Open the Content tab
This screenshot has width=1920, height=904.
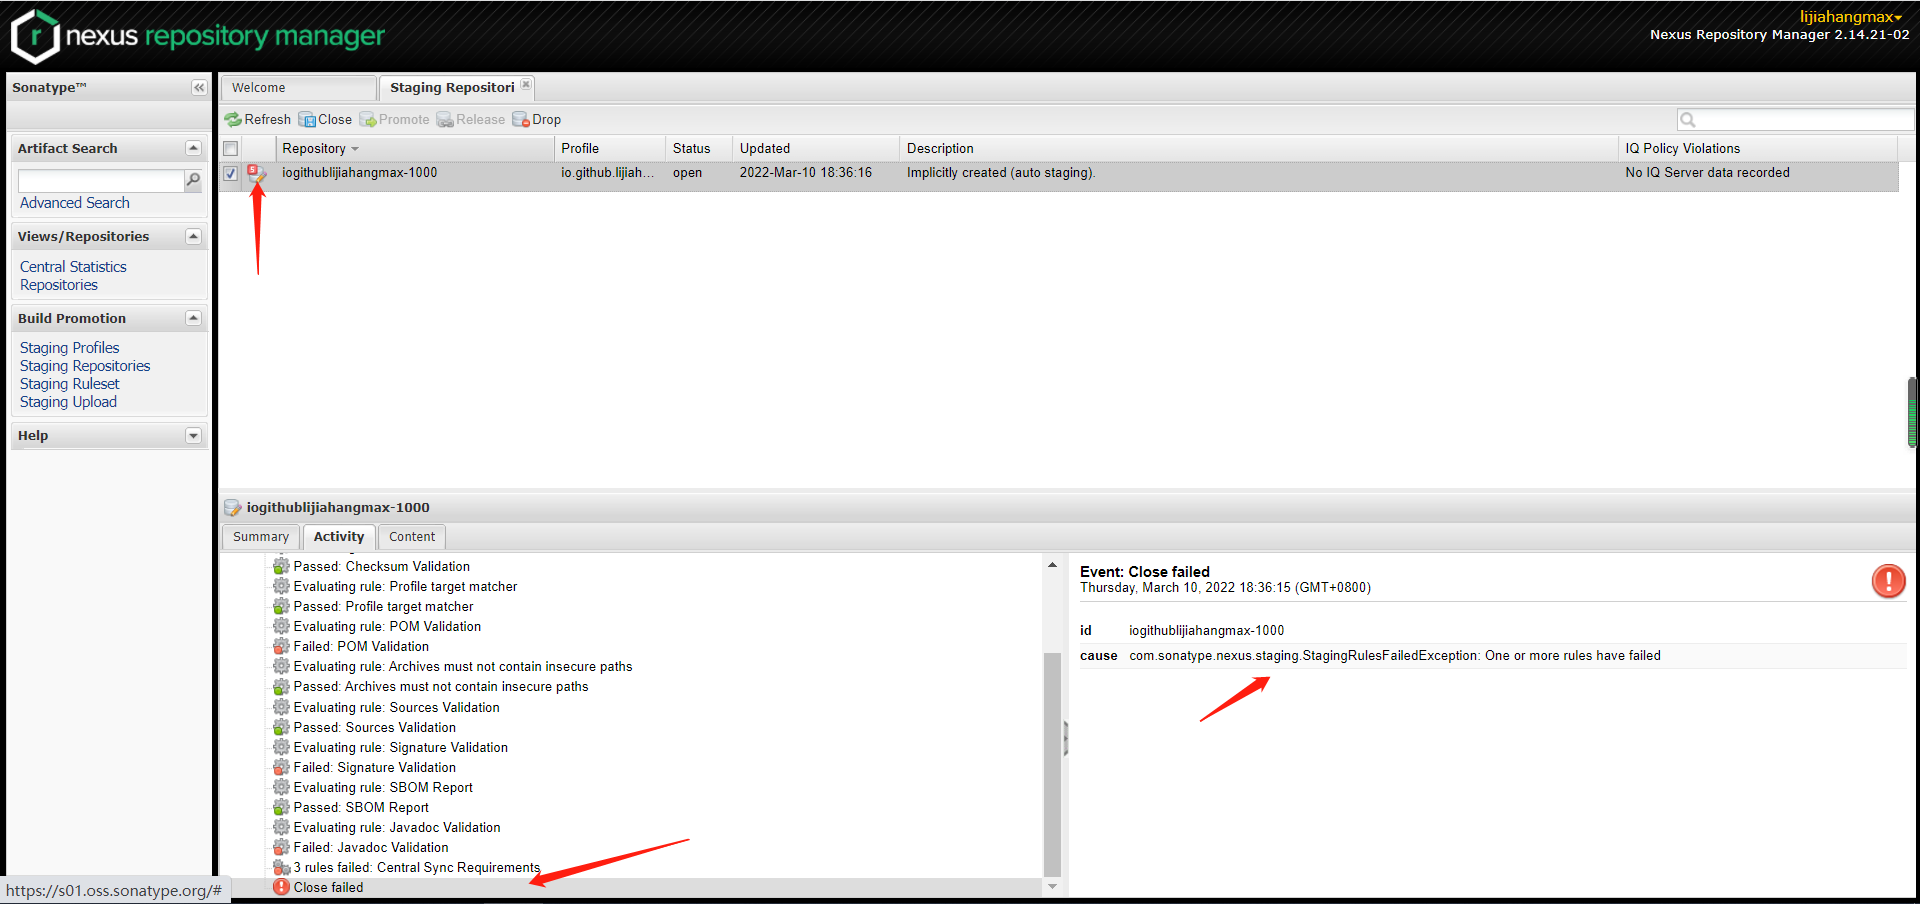click(412, 537)
